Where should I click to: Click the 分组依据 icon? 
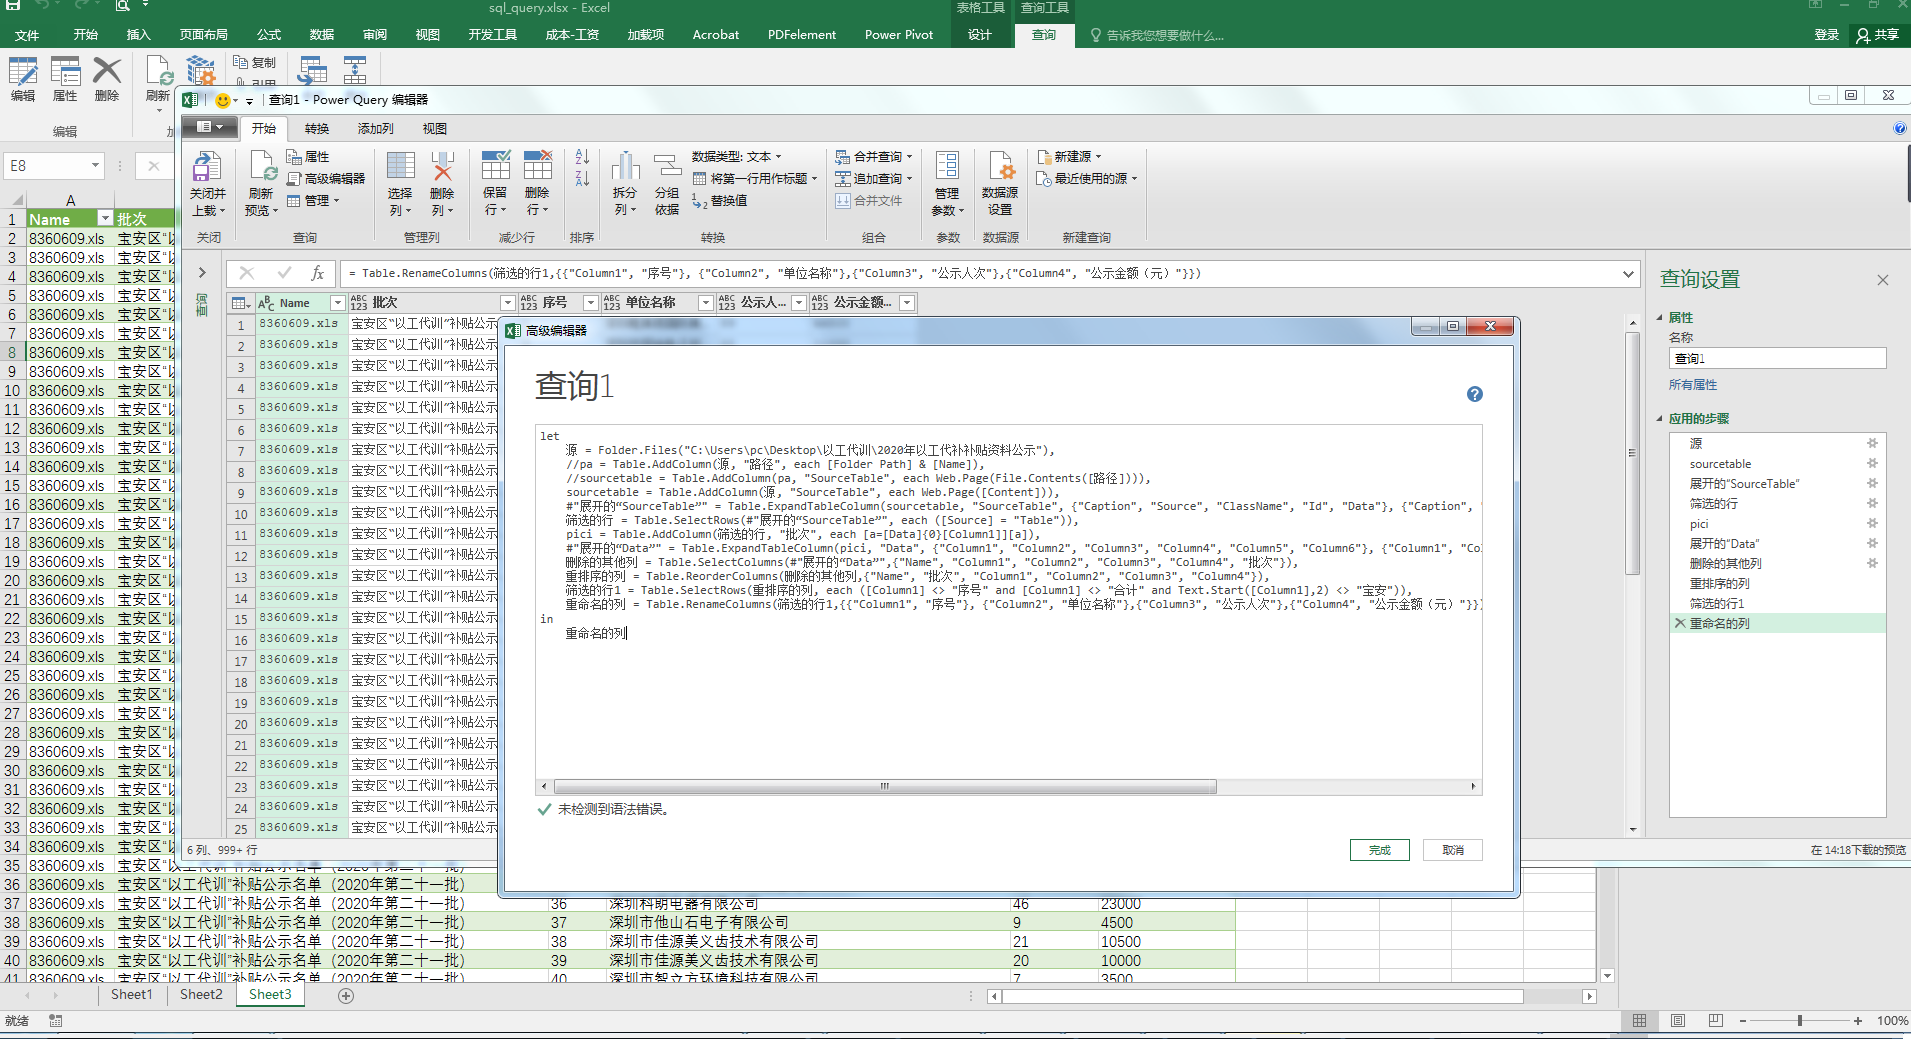pyautogui.click(x=667, y=166)
